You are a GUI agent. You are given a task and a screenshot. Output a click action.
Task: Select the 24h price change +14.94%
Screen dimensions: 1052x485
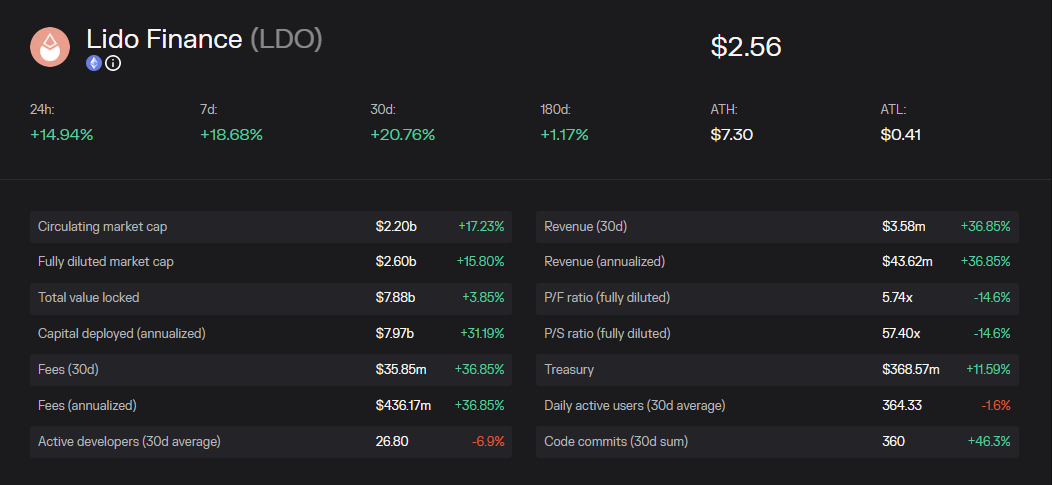pyautogui.click(x=62, y=134)
